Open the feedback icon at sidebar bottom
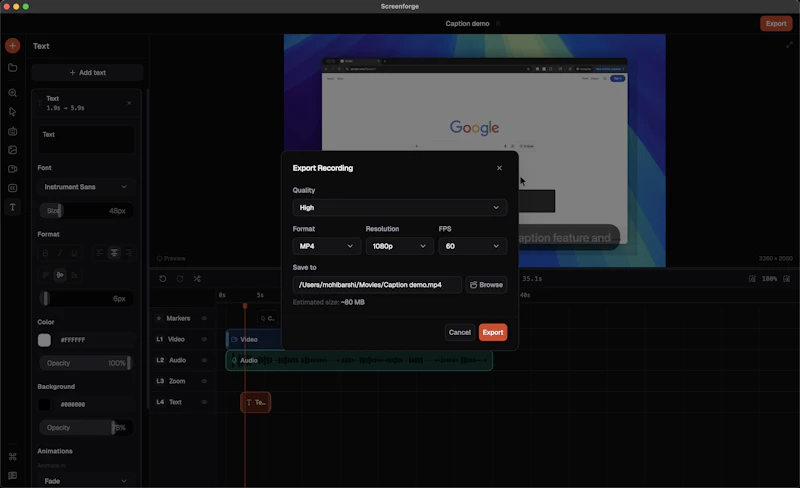This screenshot has width=800, height=488. click(12, 476)
